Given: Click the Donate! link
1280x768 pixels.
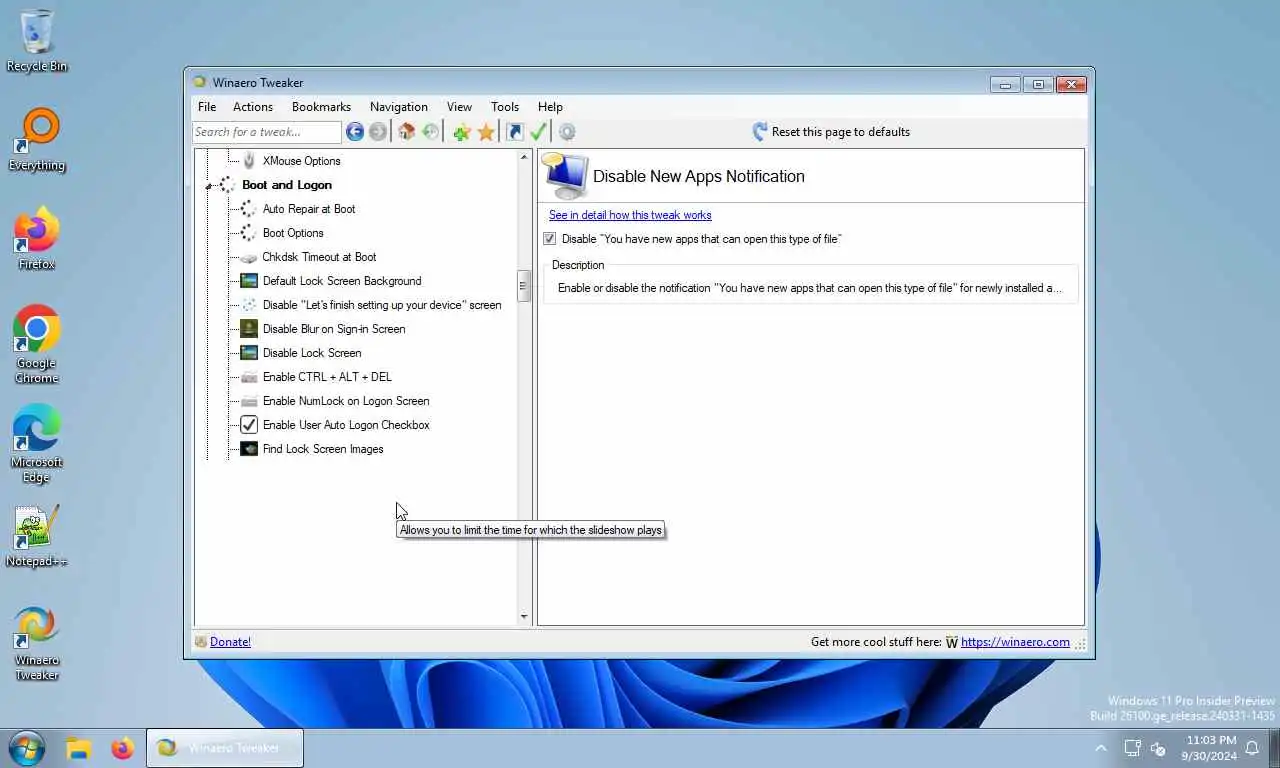Looking at the screenshot, I should (x=230, y=642).
